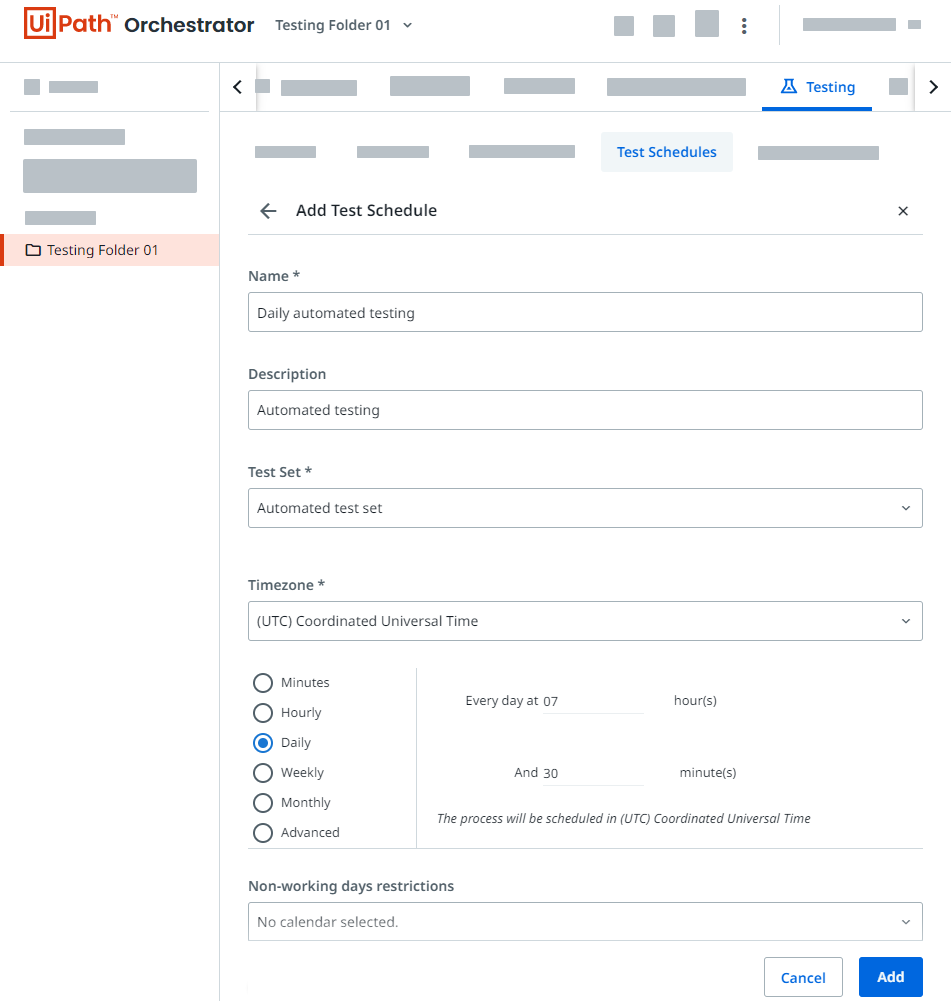The width and height of the screenshot is (951, 1001).
Task: Click into the Name input field
Action: click(585, 313)
